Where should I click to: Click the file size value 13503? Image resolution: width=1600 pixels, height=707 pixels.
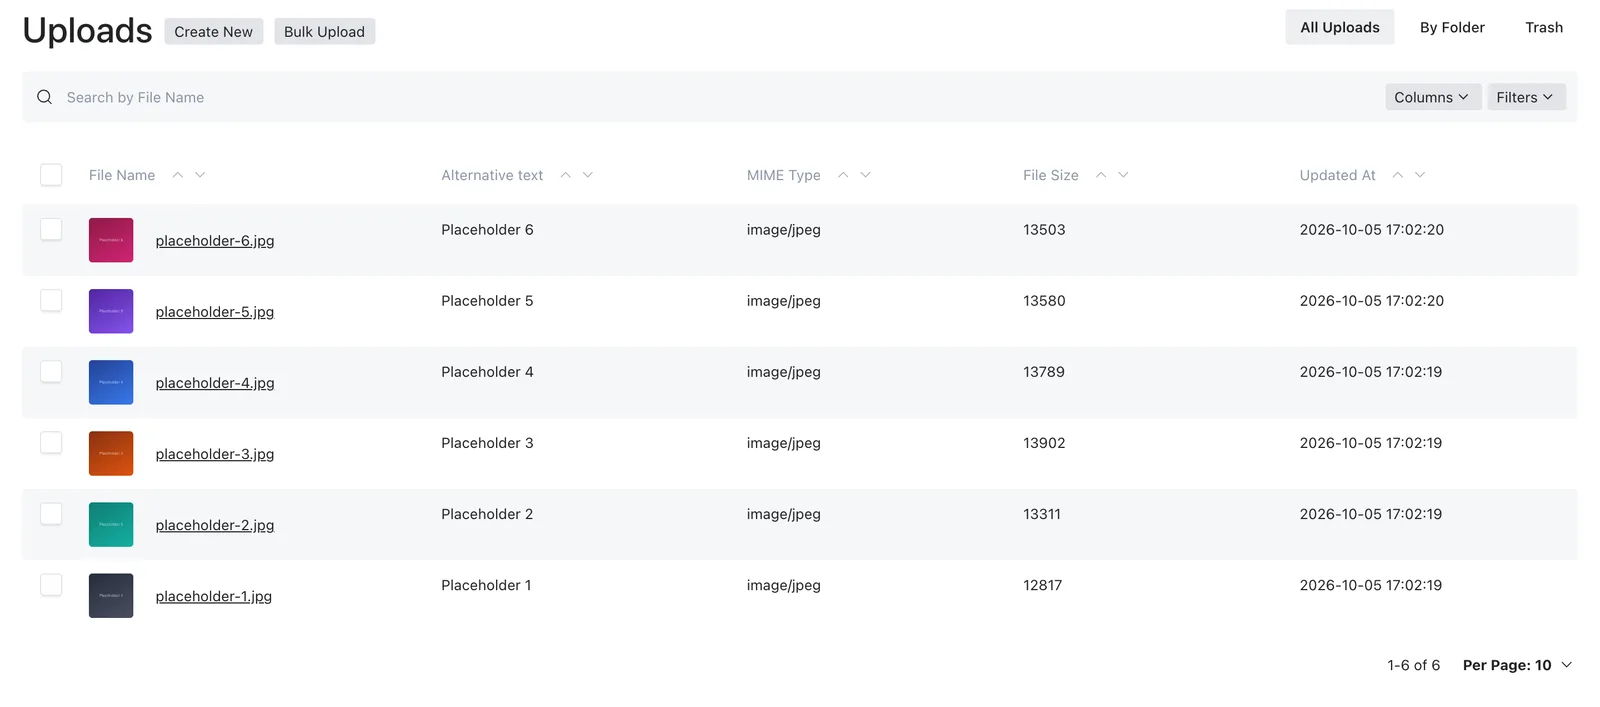coord(1044,229)
